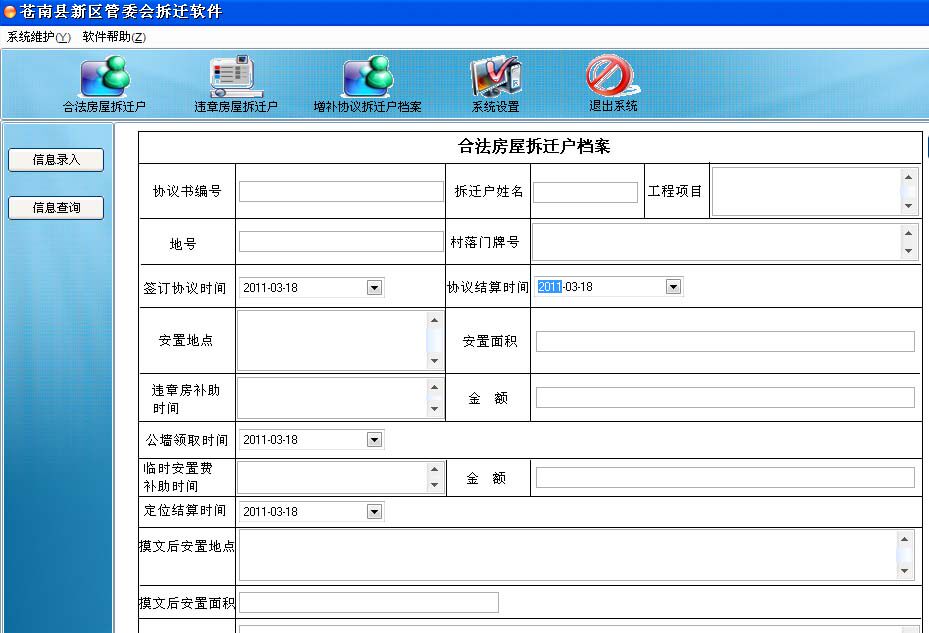929x633 pixels.
Task: Open the 系统维护 menu
Action: (x=39, y=37)
